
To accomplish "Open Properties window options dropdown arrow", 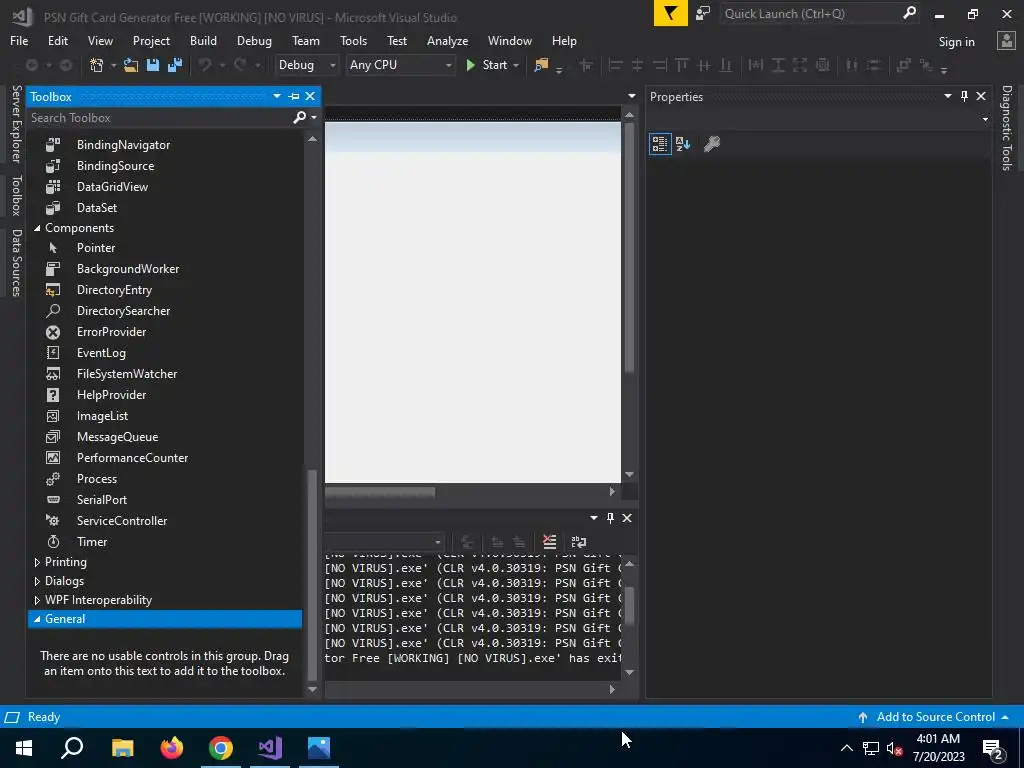I will pyautogui.click(x=948, y=96).
